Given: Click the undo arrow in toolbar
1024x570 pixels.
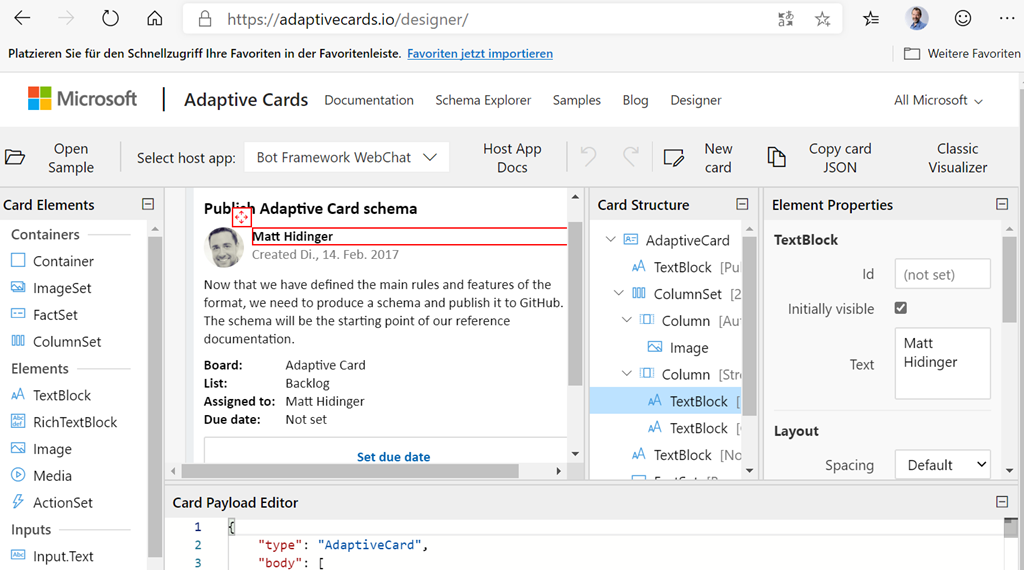Looking at the screenshot, I should coord(588,157).
